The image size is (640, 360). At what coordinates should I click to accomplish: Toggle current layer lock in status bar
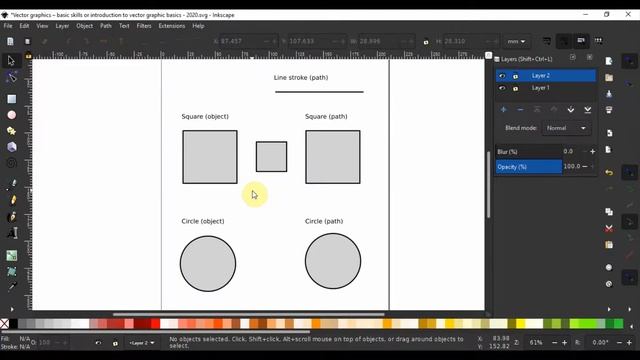115,343
